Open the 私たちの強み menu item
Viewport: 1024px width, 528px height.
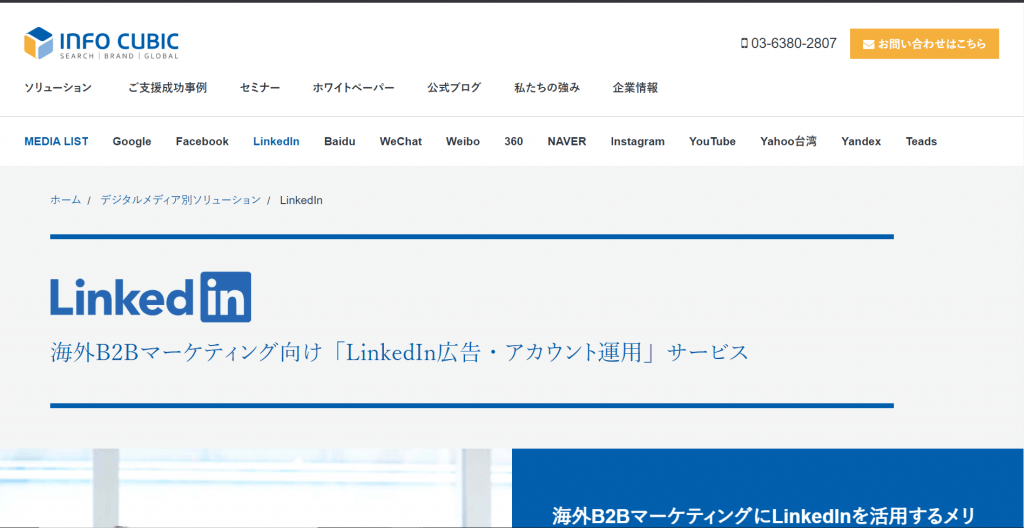tap(547, 88)
